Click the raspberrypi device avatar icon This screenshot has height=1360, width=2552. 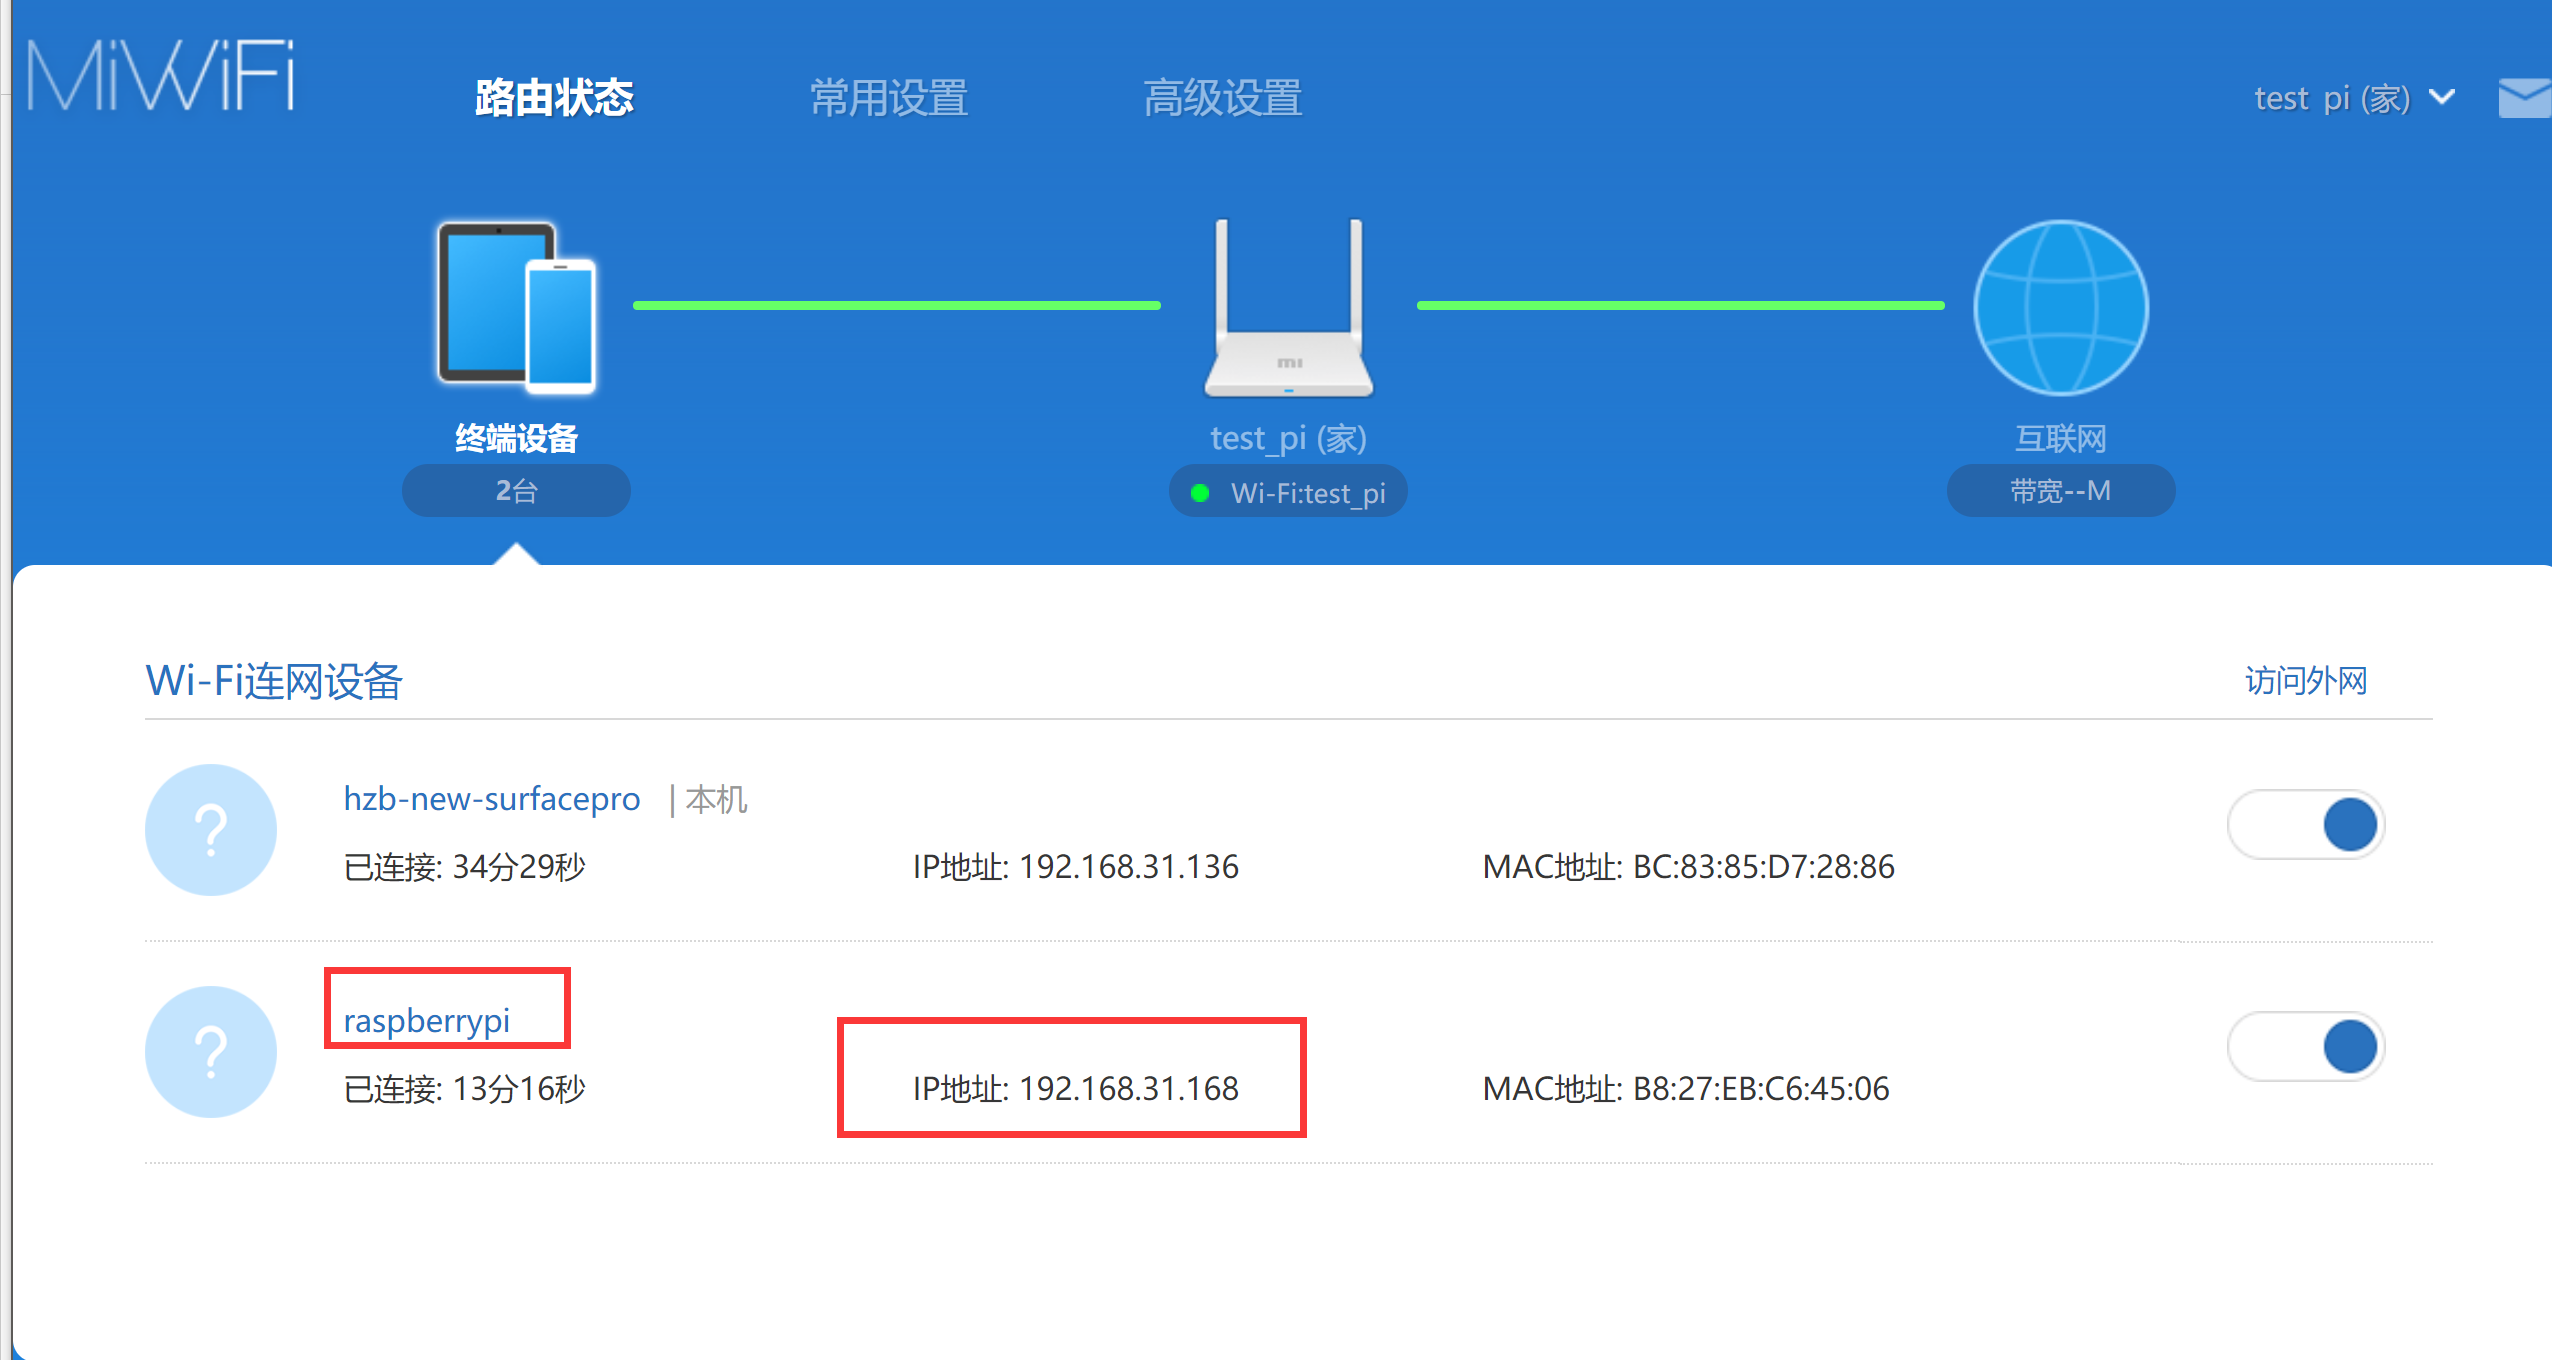coord(211,1052)
